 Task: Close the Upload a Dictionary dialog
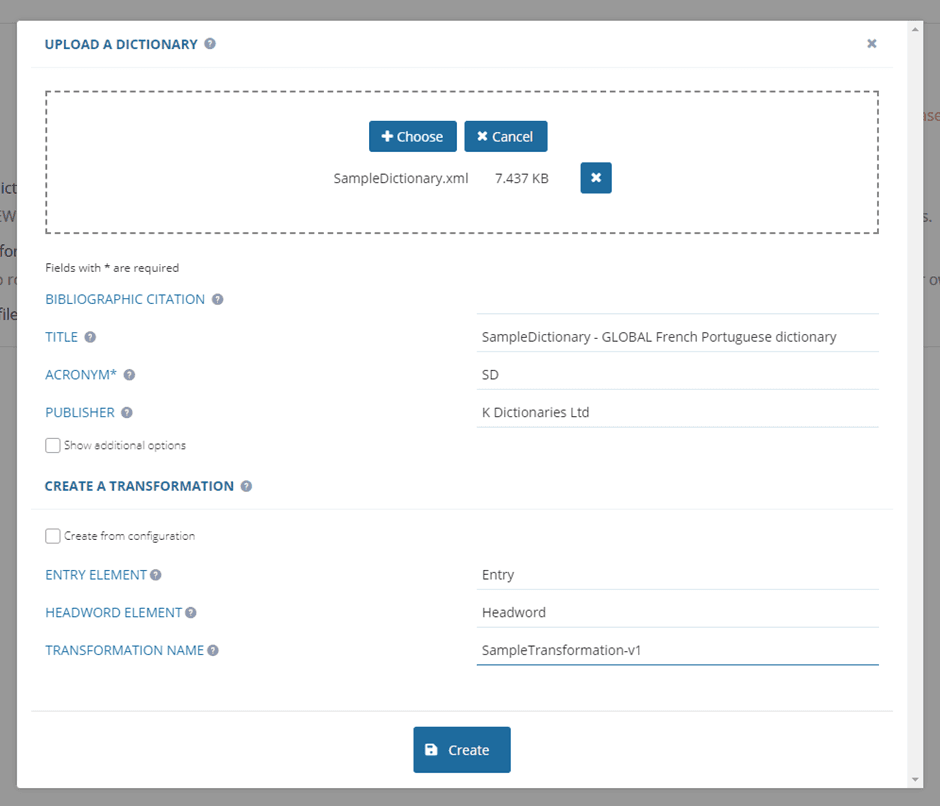[x=872, y=44]
